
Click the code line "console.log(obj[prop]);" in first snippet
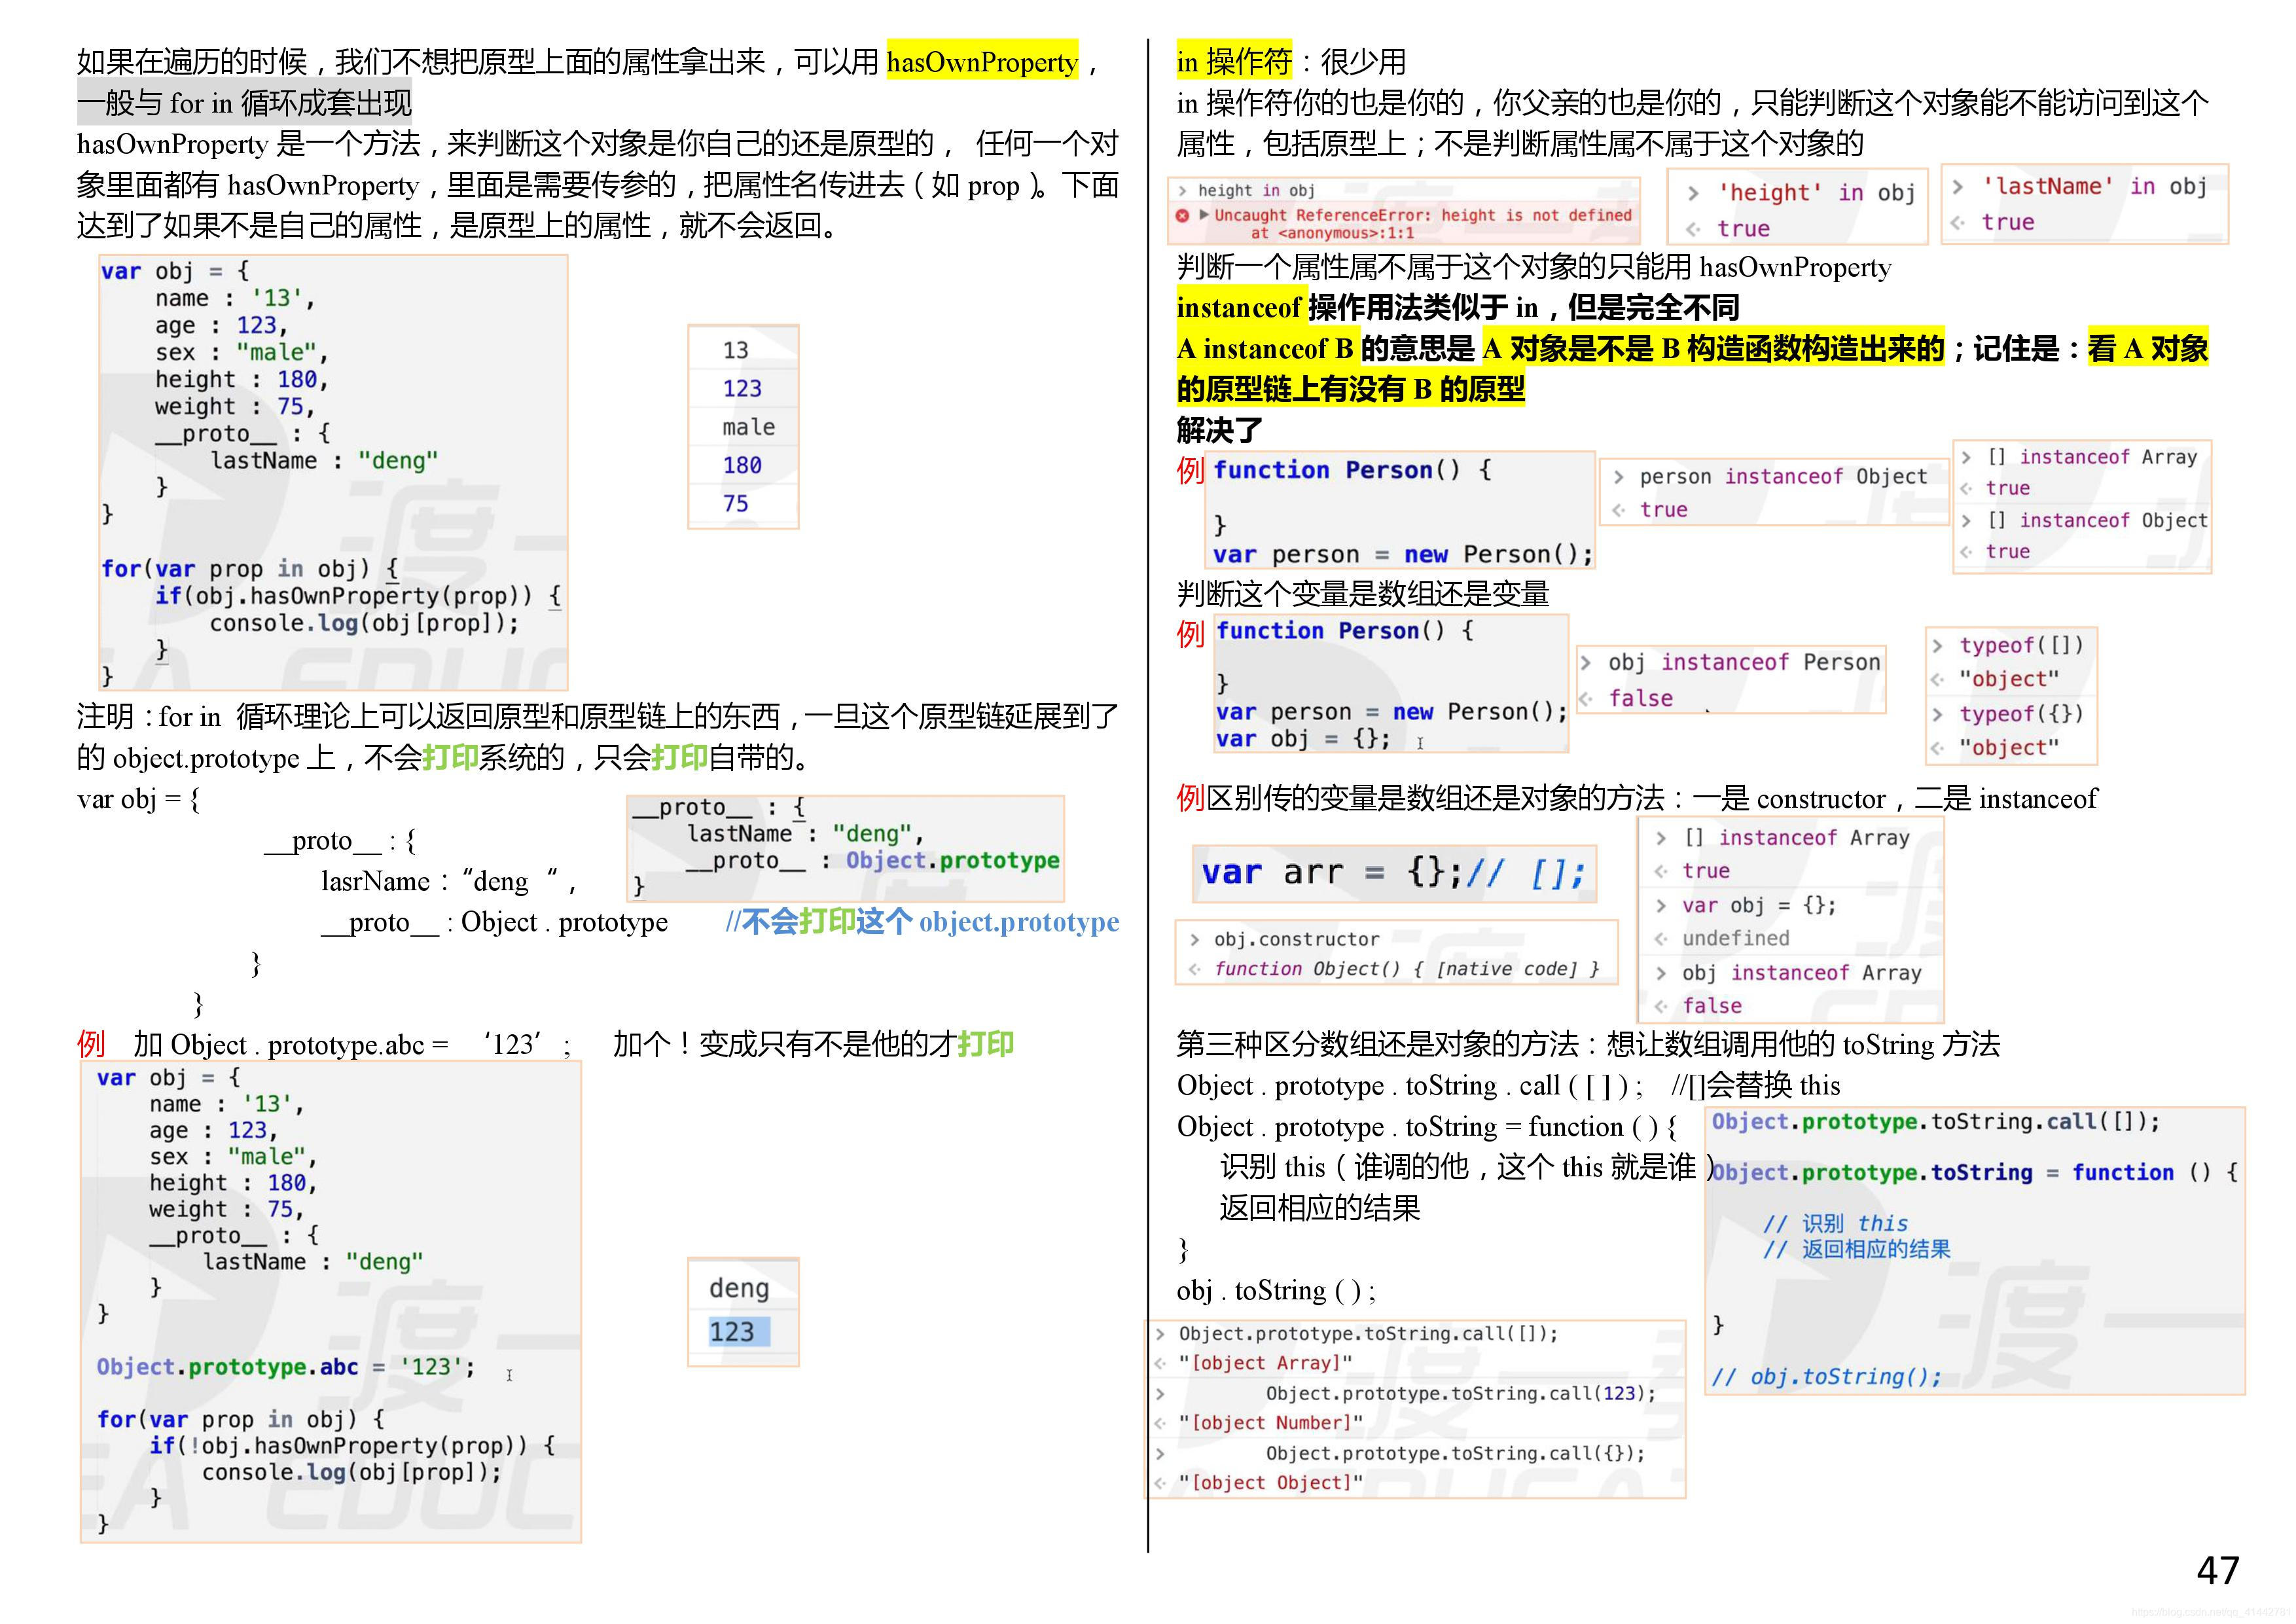click(x=364, y=623)
